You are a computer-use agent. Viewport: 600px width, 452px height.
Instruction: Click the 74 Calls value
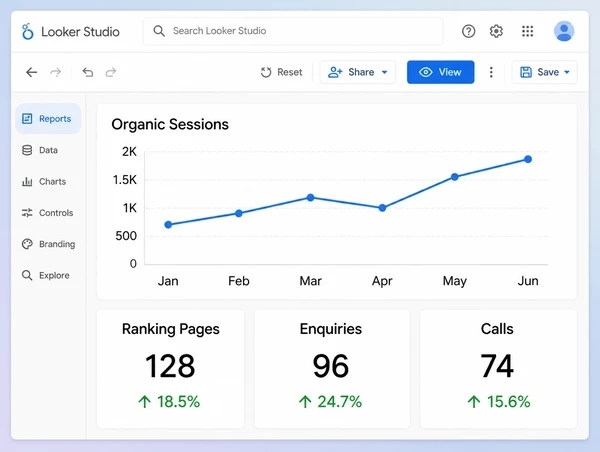coord(497,366)
